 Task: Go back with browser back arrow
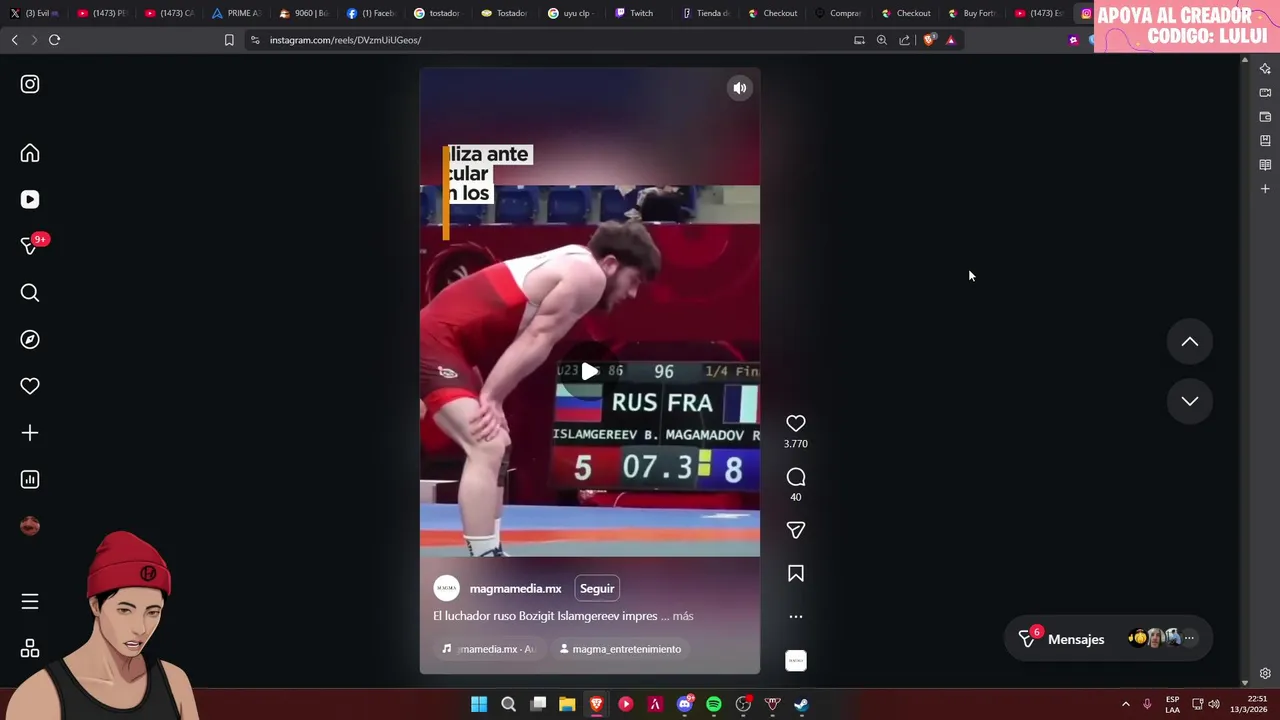click(14, 40)
